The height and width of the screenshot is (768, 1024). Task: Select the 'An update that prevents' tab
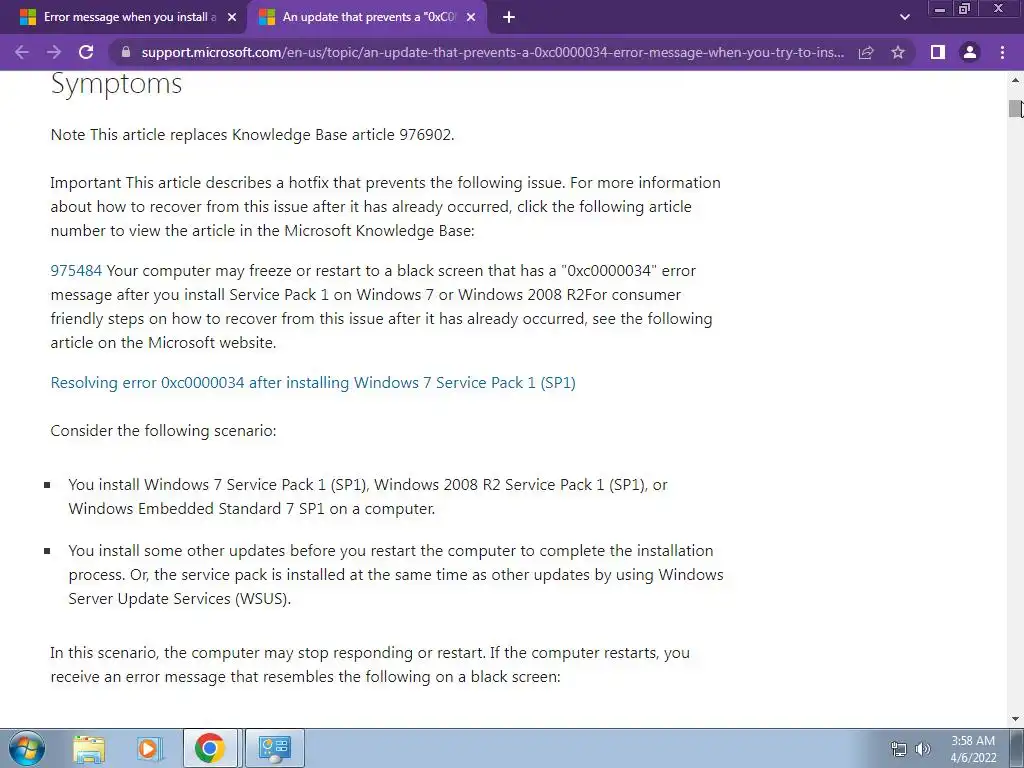(369, 18)
